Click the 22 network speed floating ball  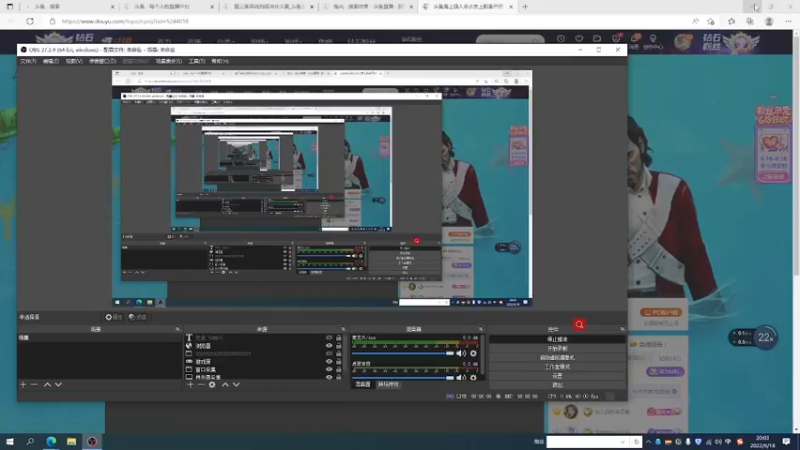765,337
